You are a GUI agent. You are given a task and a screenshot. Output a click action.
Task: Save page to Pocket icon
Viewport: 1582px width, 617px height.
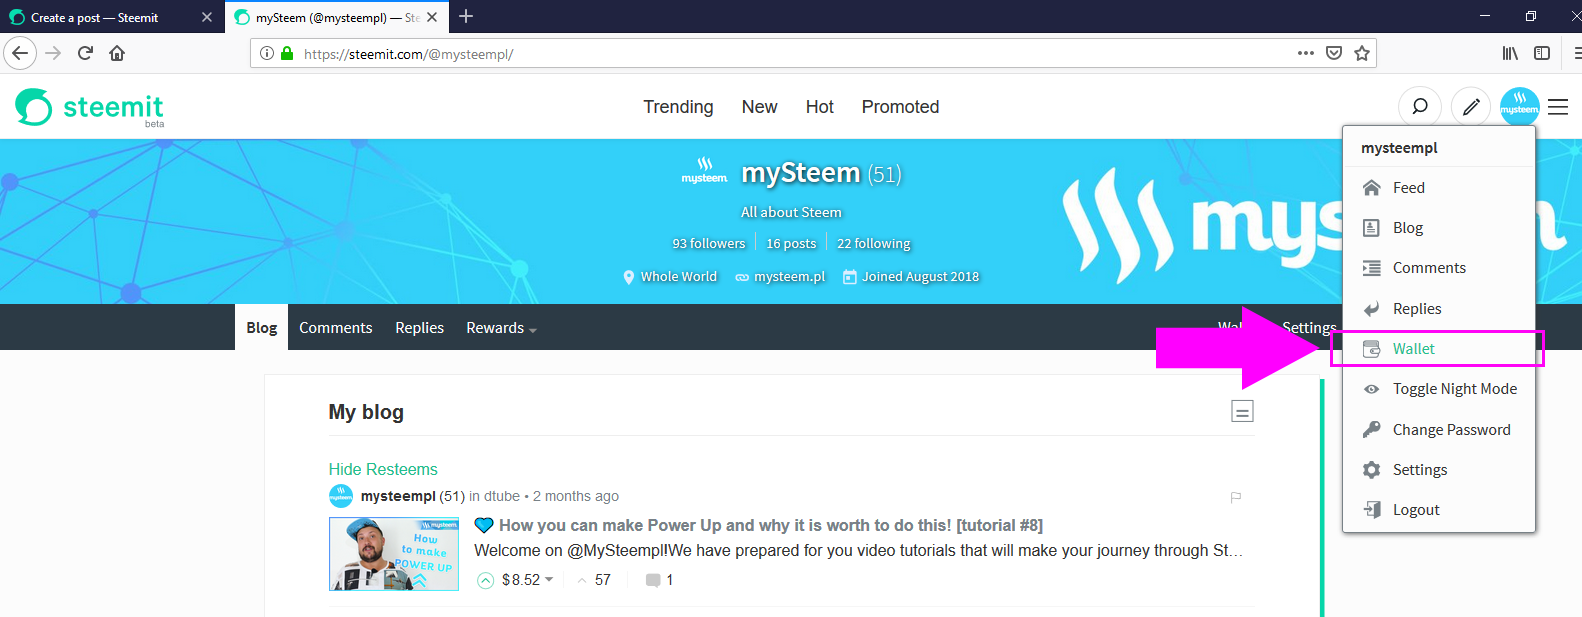[x=1334, y=53]
